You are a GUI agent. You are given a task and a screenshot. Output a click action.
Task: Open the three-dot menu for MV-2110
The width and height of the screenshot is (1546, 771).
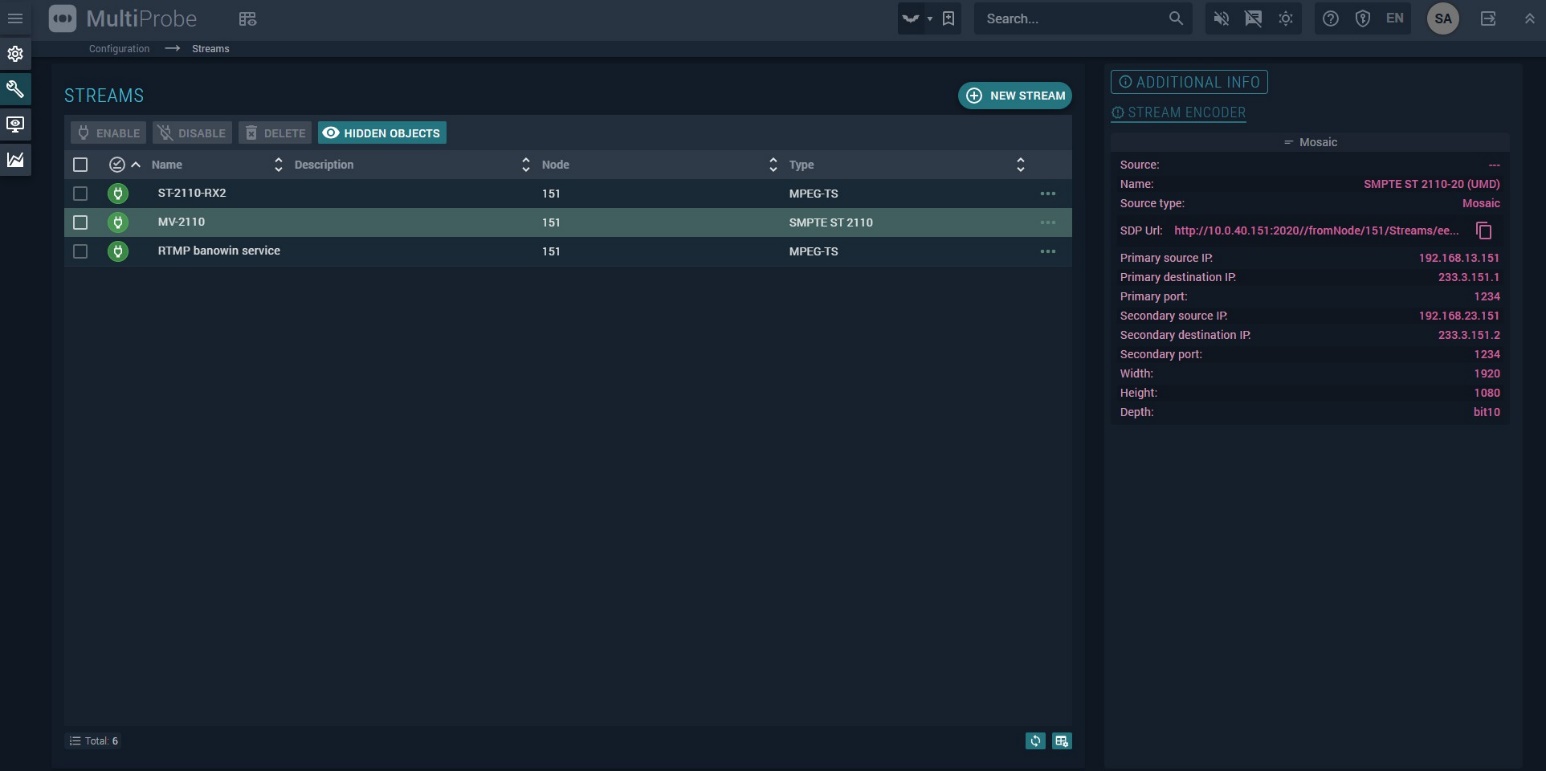coord(1047,222)
